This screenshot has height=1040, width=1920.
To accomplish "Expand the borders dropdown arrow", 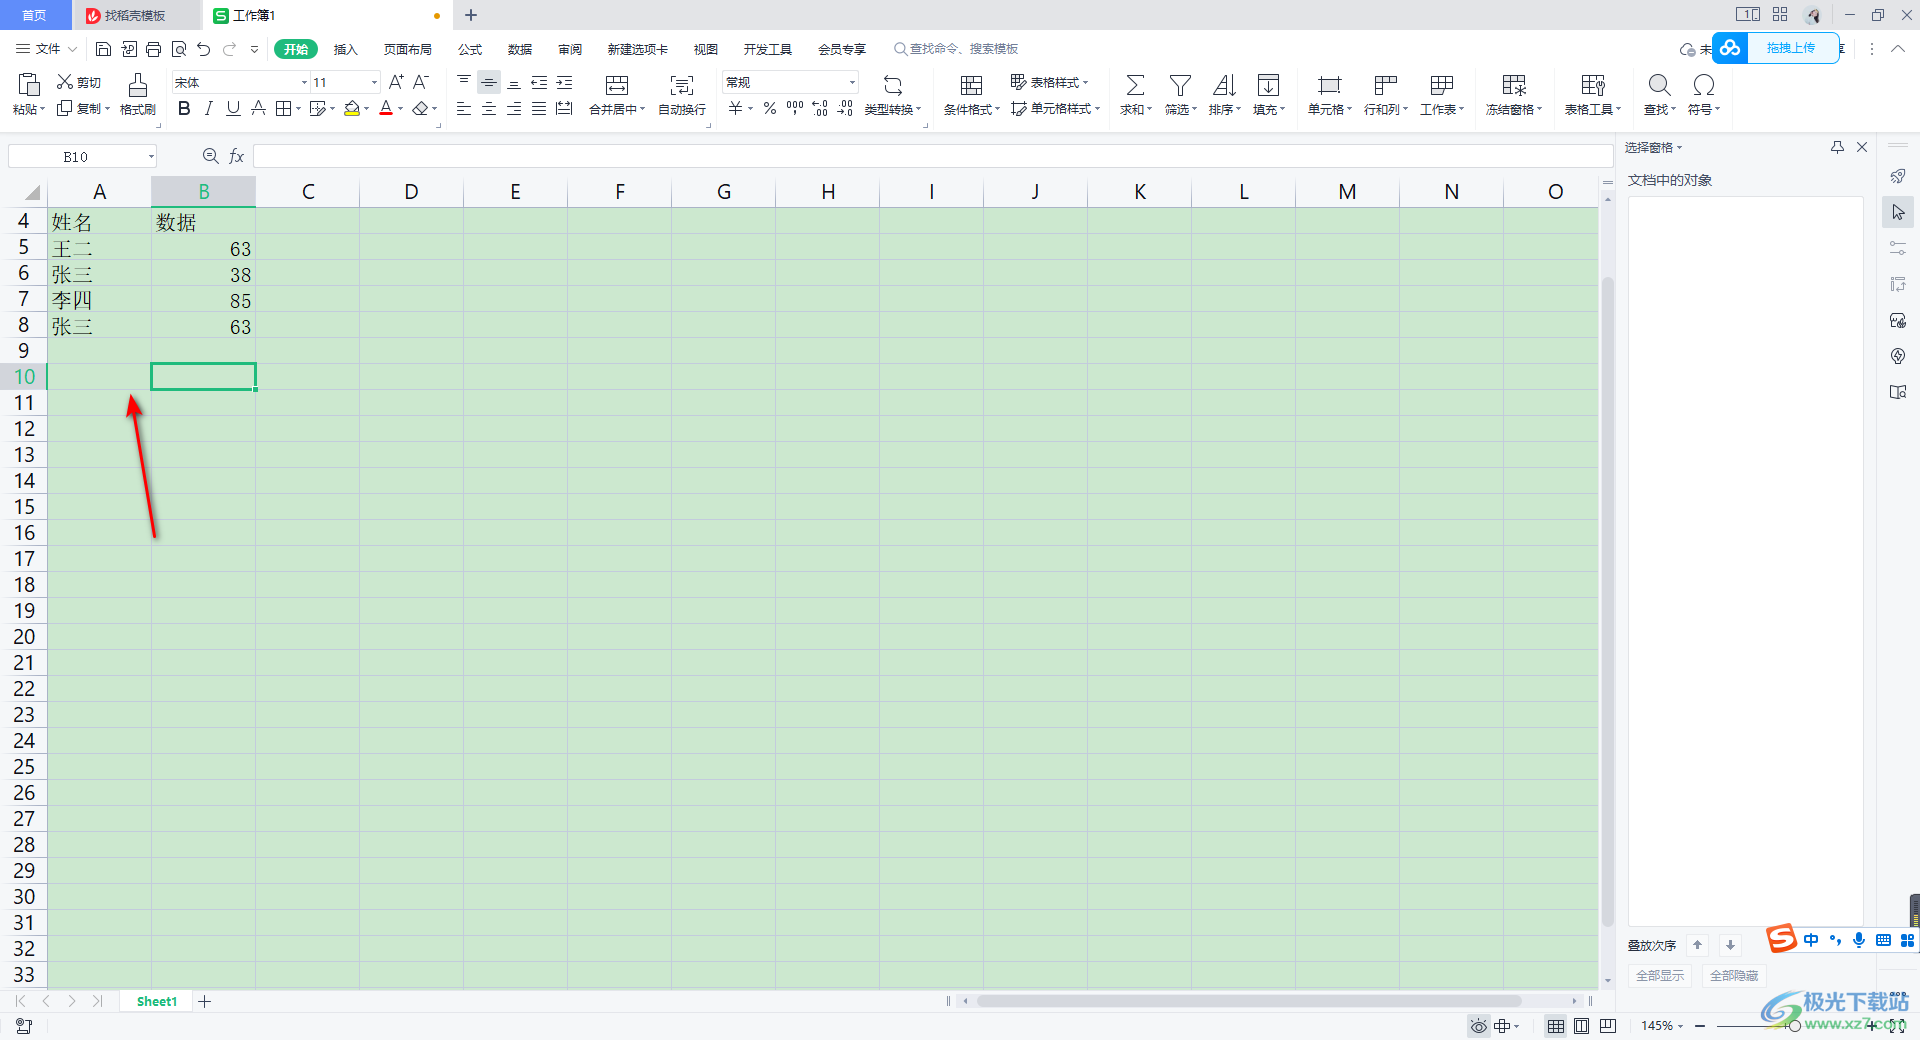I will pos(299,109).
